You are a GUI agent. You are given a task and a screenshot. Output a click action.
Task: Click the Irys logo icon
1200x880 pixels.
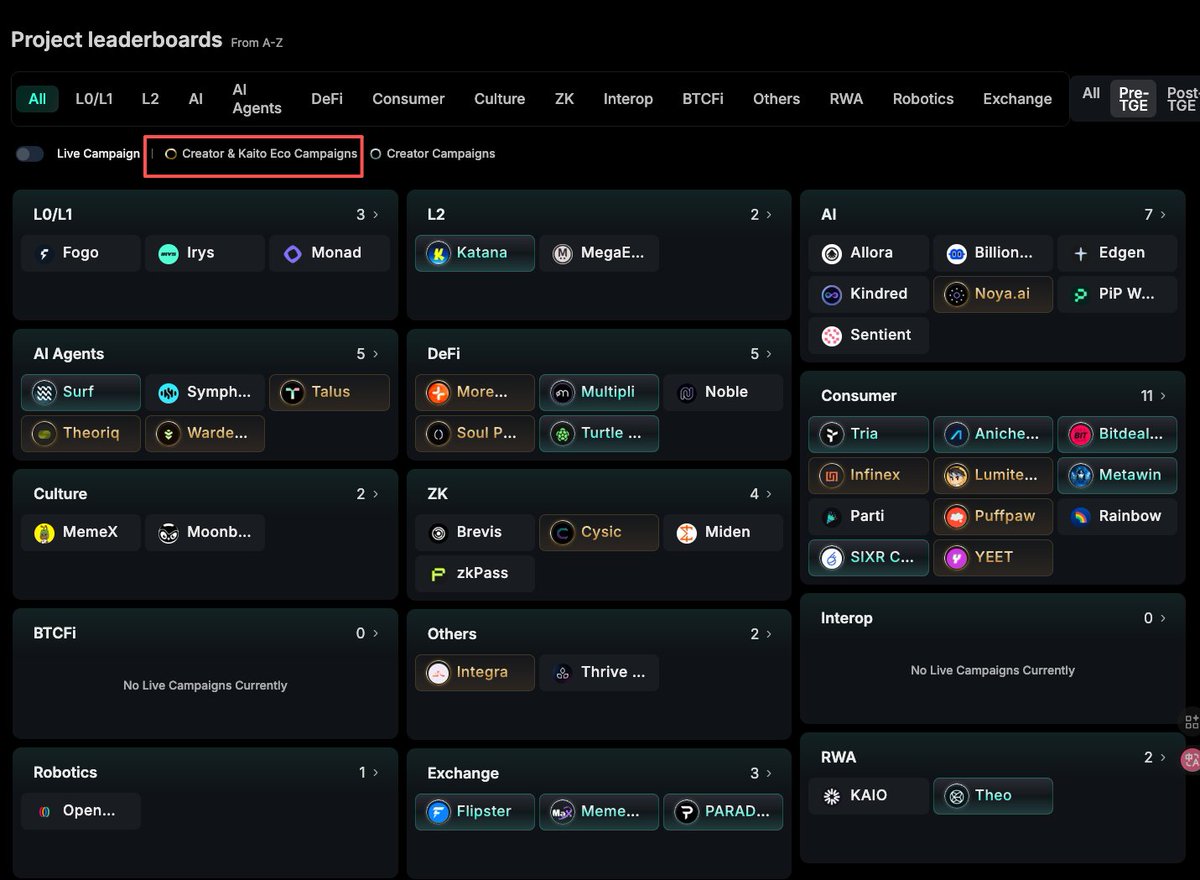tap(169, 253)
